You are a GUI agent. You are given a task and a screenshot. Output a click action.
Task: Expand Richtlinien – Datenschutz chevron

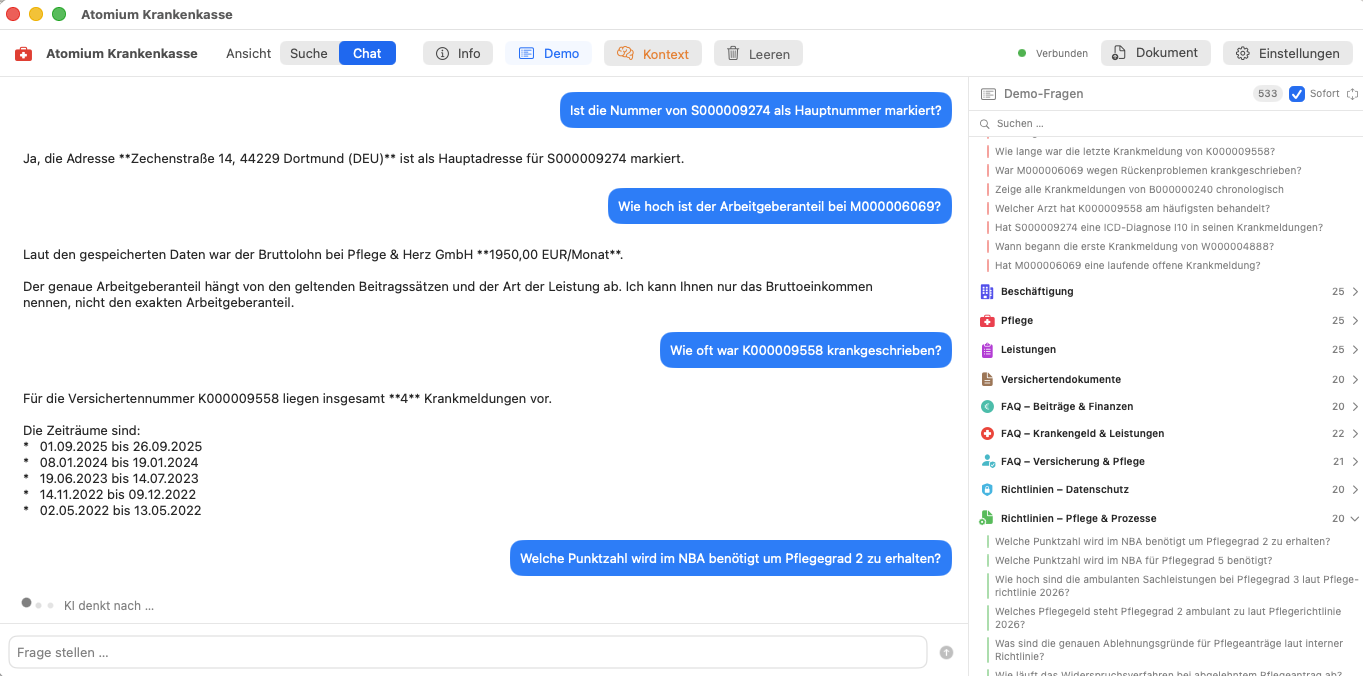[x=1355, y=490]
